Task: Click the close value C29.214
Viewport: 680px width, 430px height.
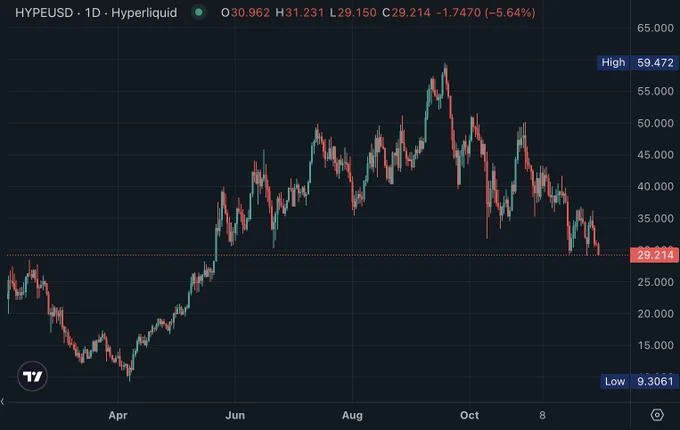Action: [406, 13]
